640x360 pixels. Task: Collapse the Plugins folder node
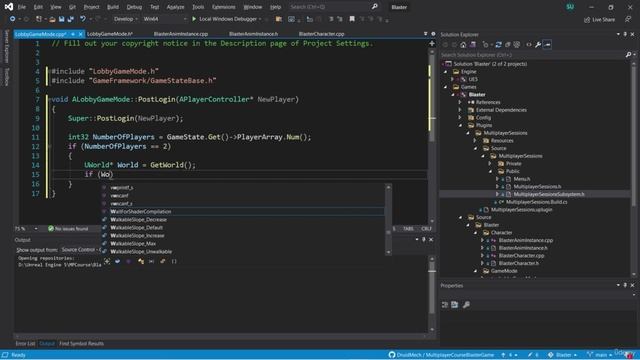460,125
